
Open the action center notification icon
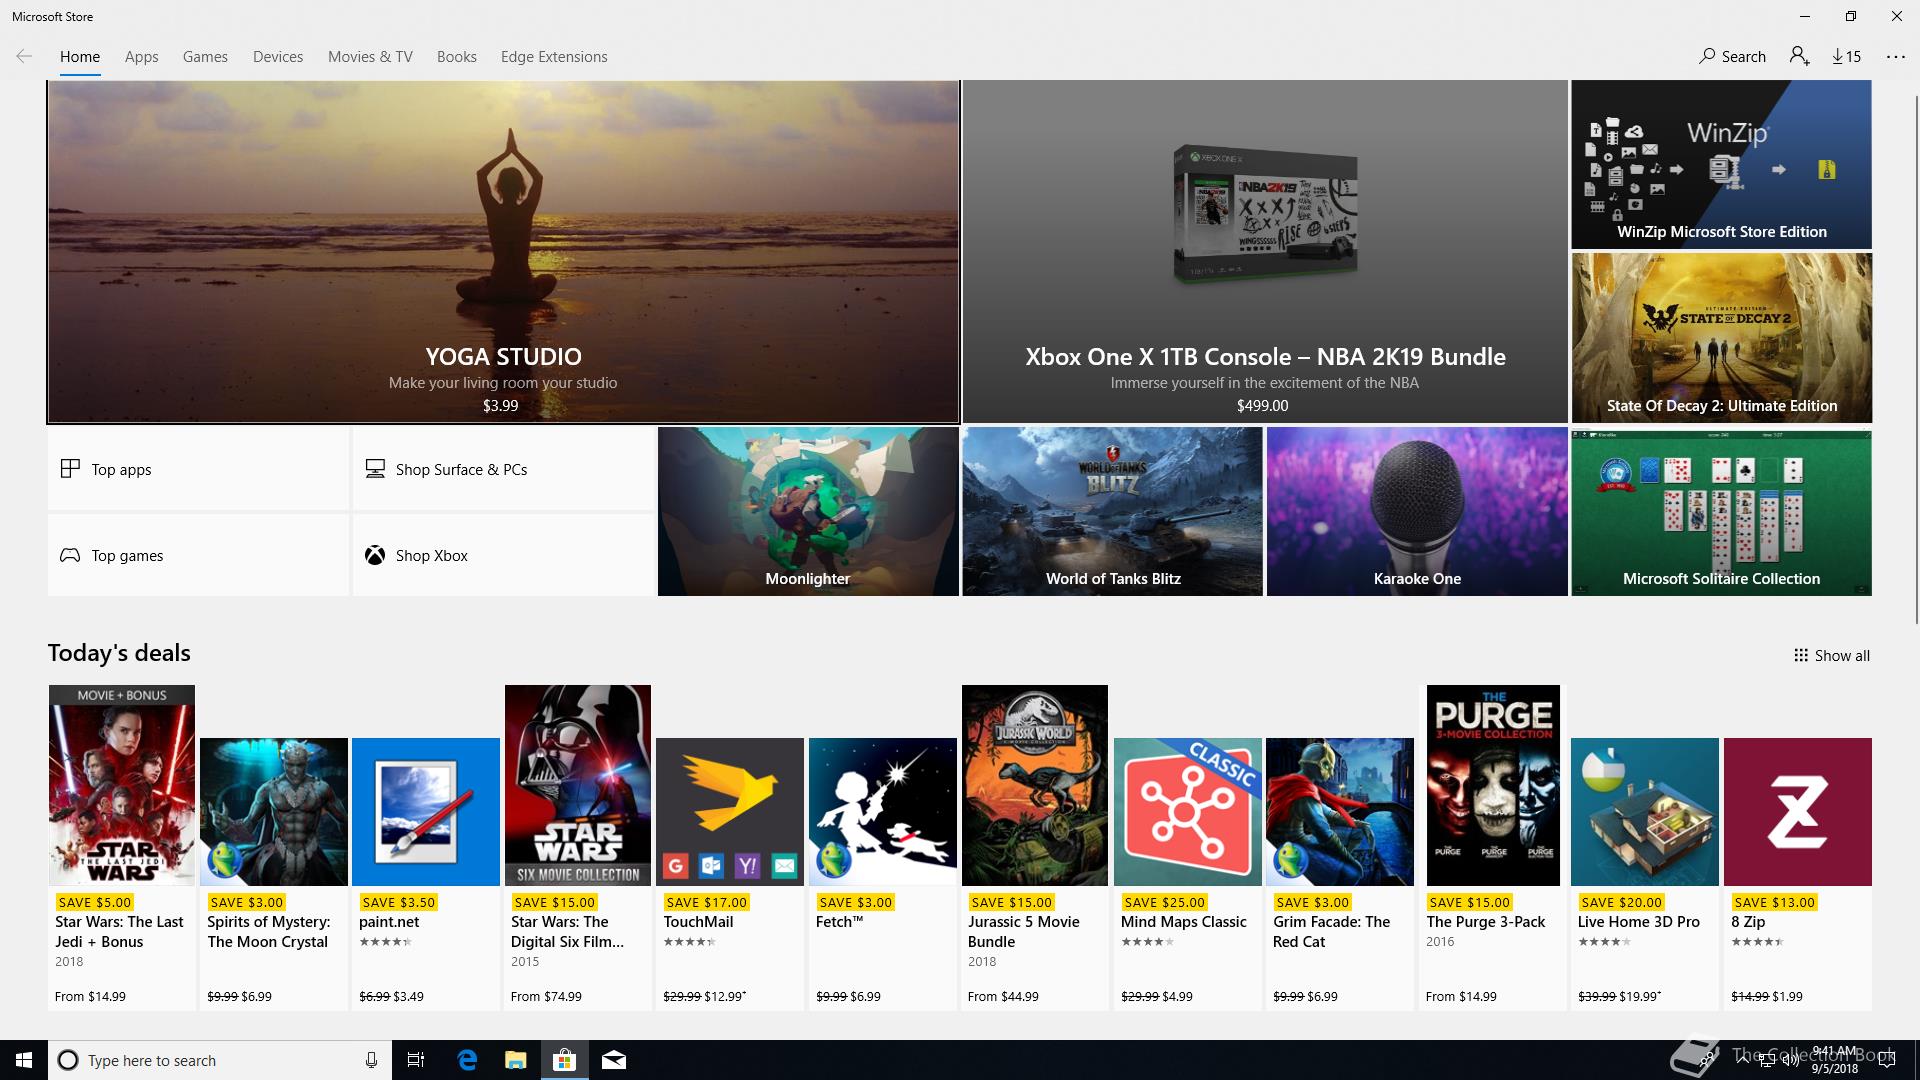pyautogui.click(x=1887, y=1060)
